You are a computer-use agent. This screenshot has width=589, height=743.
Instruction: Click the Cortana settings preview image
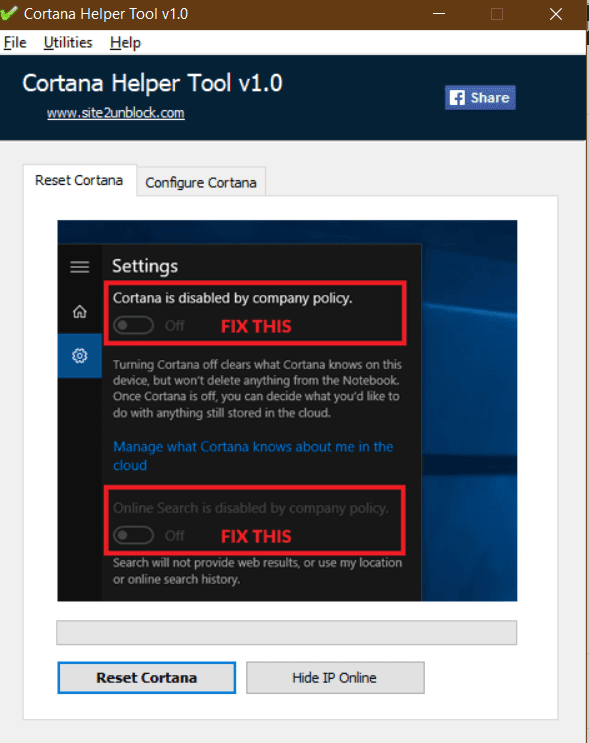pyautogui.click(x=287, y=410)
